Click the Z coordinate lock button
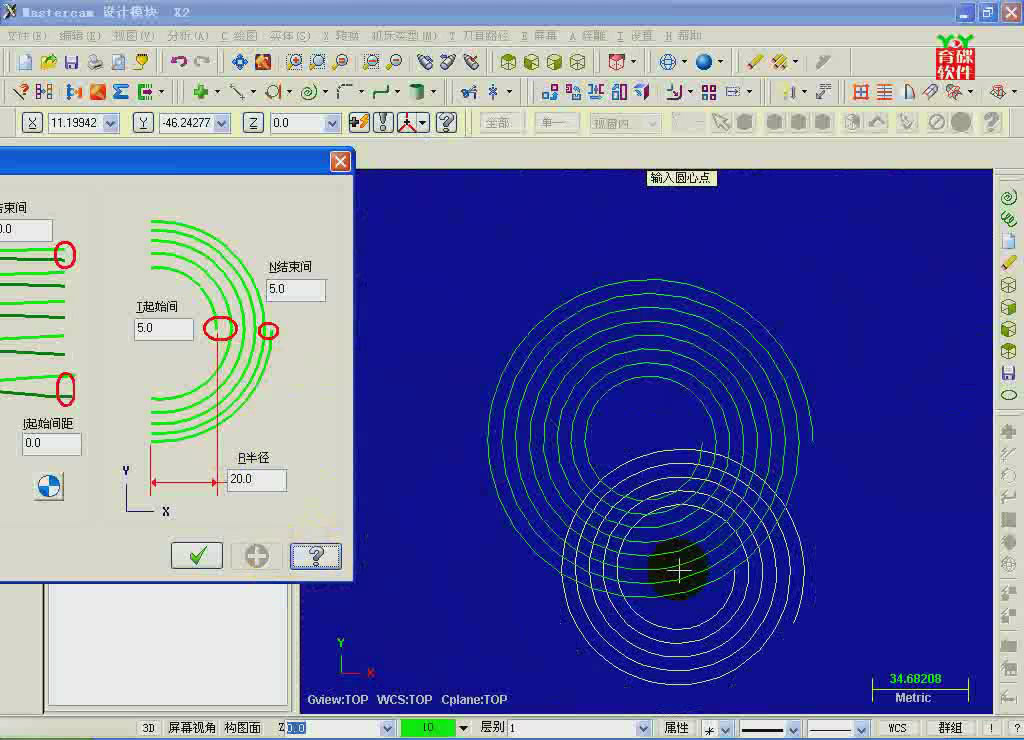Screen dimensions: 1024x740 coord(253,123)
